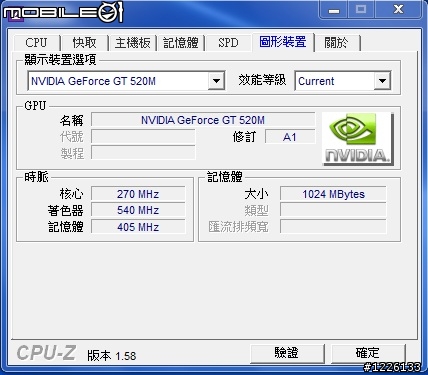Switch to the 記憶體 tab
Image resolution: width=428 pixels, height=375 pixels.
181,43
